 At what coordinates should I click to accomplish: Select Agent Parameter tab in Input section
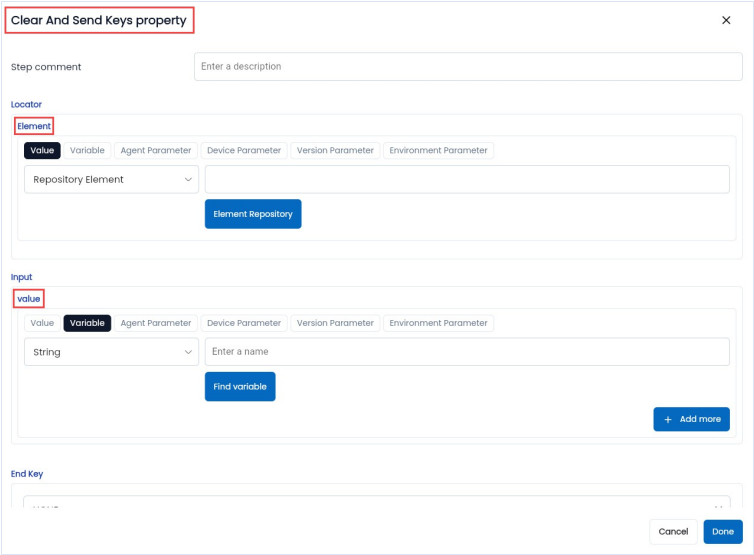pyautogui.click(x=155, y=324)
